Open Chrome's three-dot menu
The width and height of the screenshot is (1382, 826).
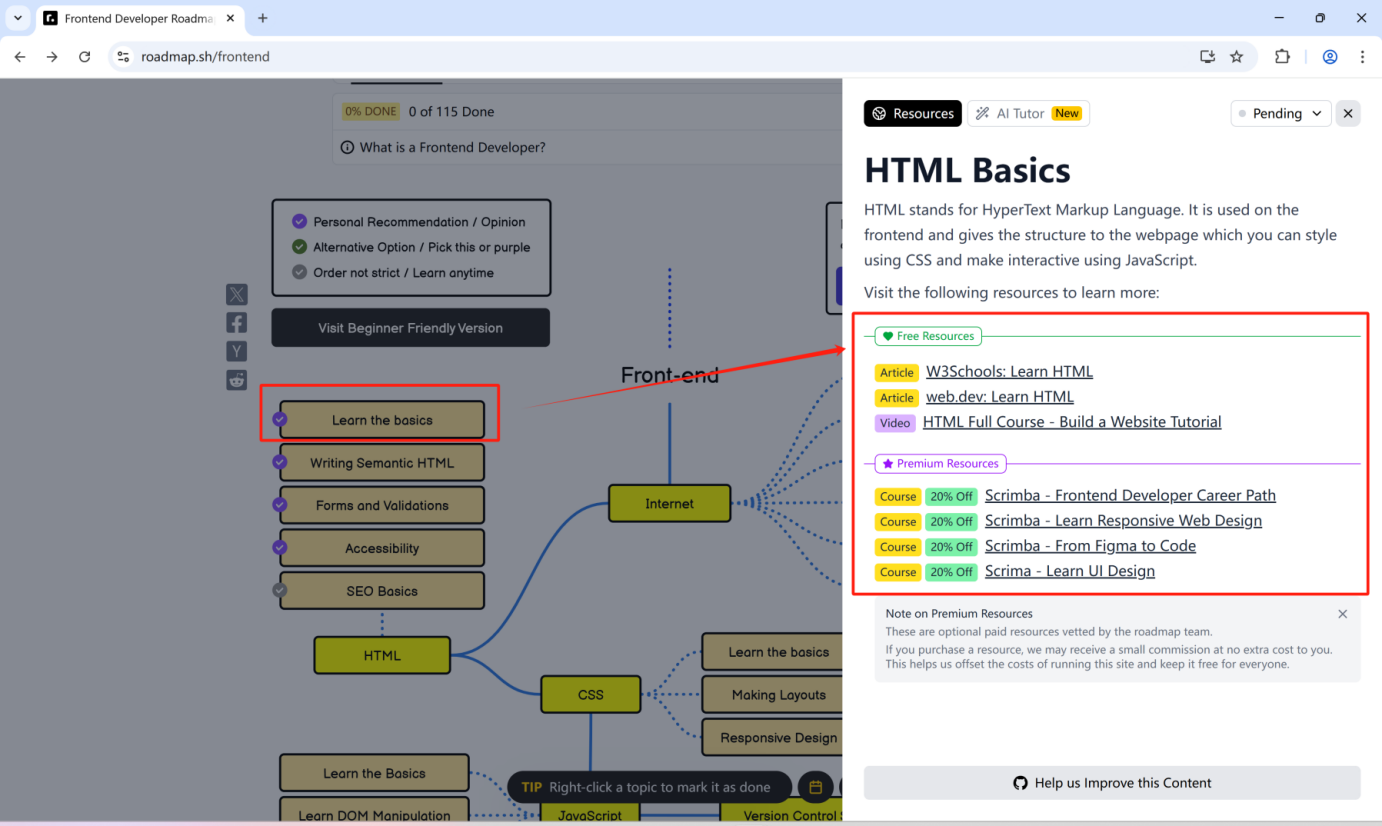point(1362,57)
